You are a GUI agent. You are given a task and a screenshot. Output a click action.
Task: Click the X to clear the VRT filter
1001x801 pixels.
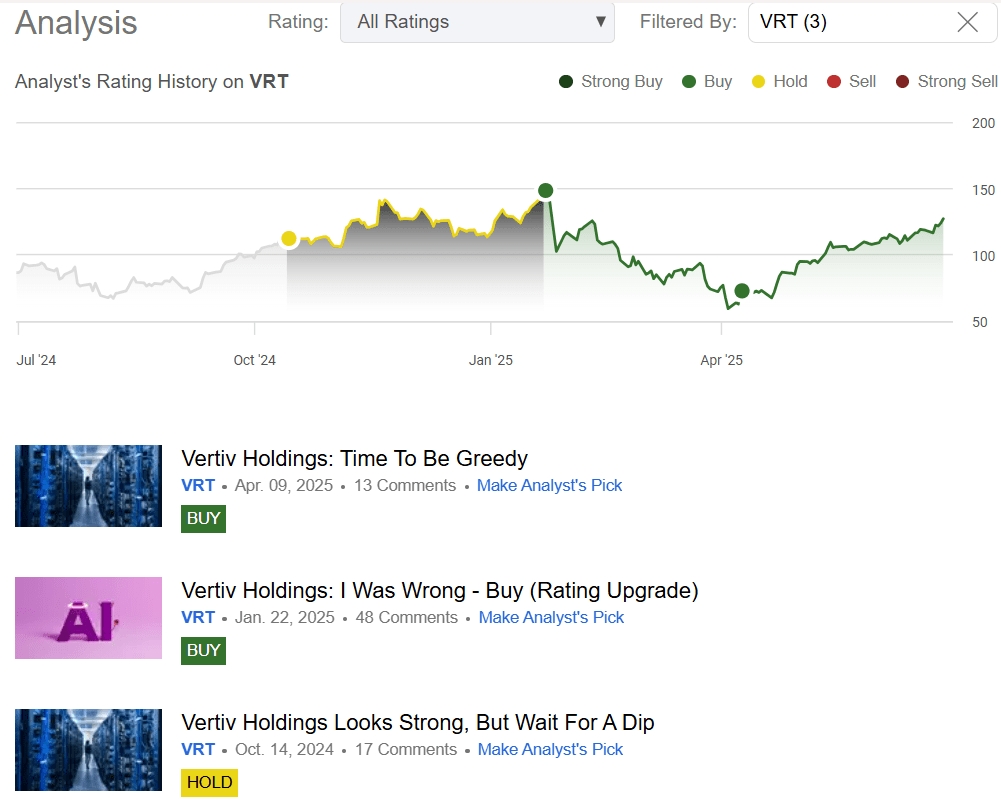click(966, 22)
